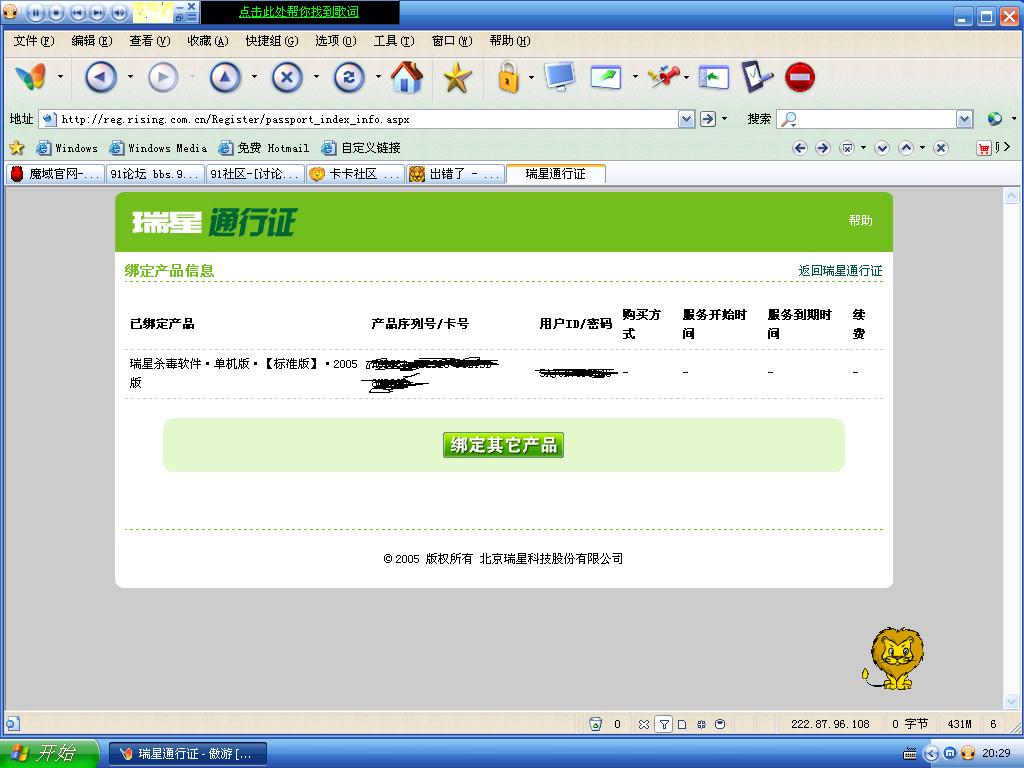This screenshot has height=768, width=1024.
Task: Refresh the page with the reload icon
Action: point(349,77)
